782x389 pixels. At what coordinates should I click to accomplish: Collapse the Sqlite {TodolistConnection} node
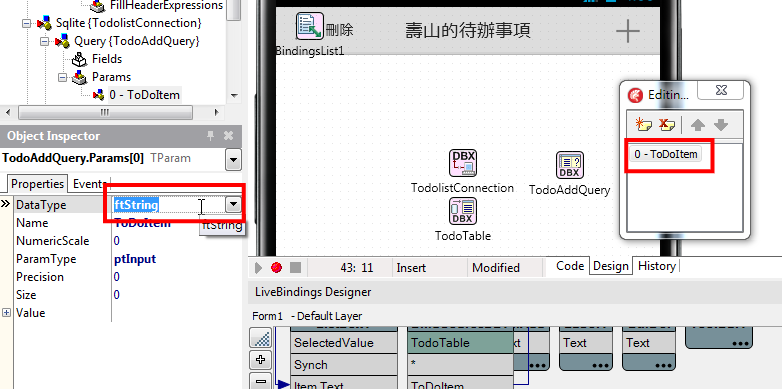[27, 23]
